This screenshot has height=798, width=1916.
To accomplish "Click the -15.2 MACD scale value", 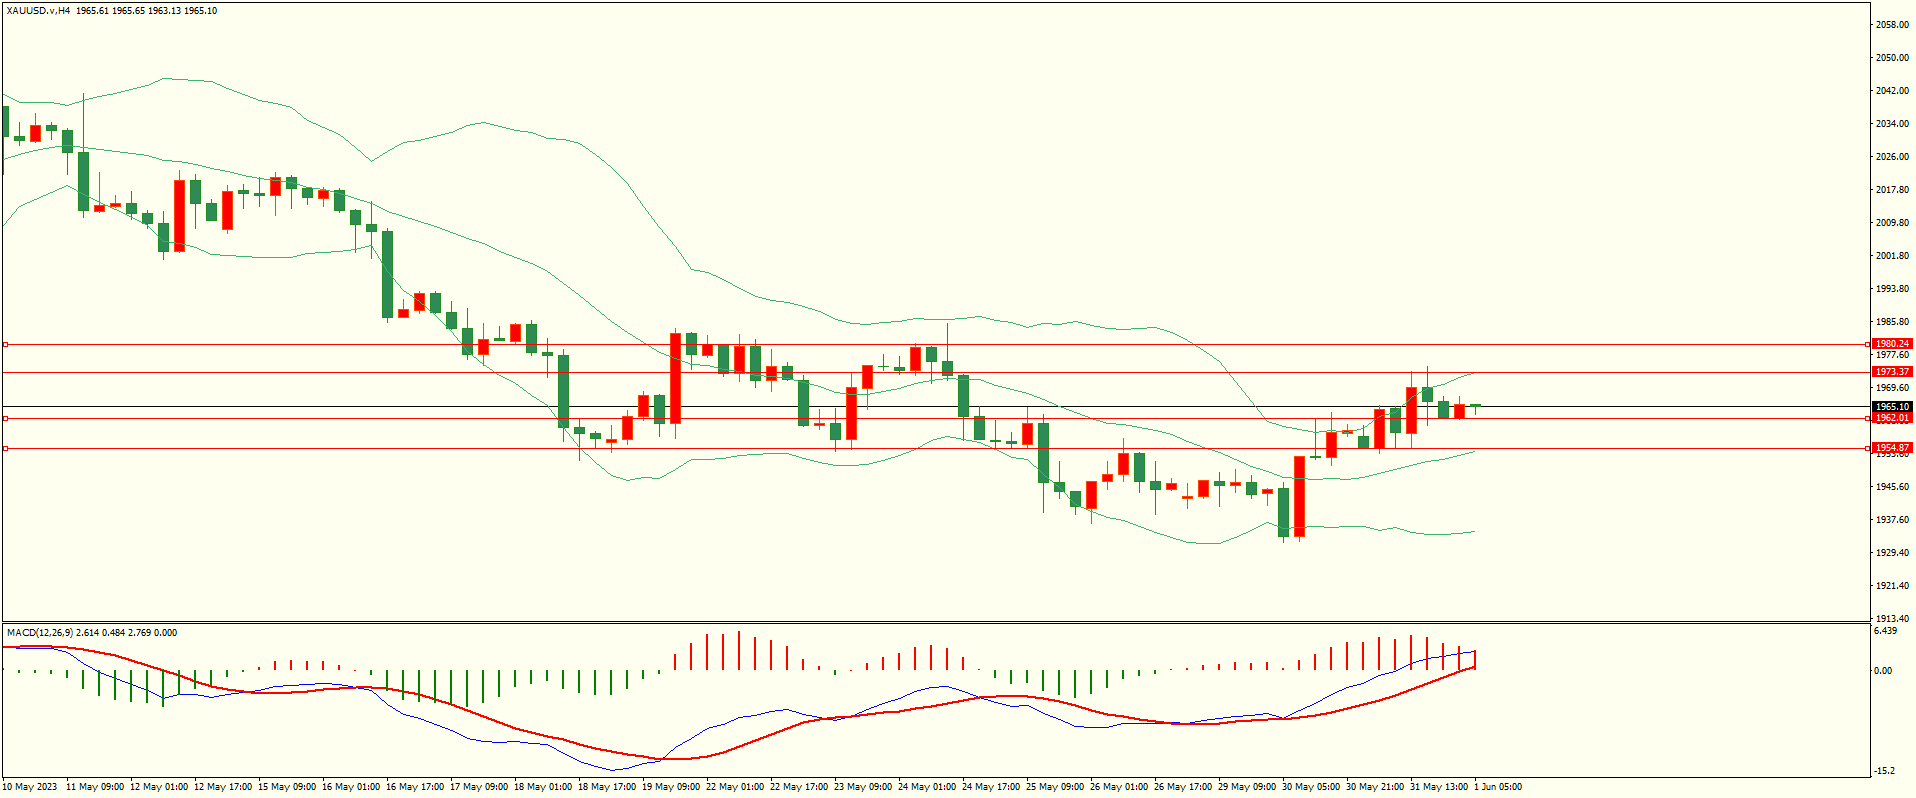I will [x=1883, y=771].
